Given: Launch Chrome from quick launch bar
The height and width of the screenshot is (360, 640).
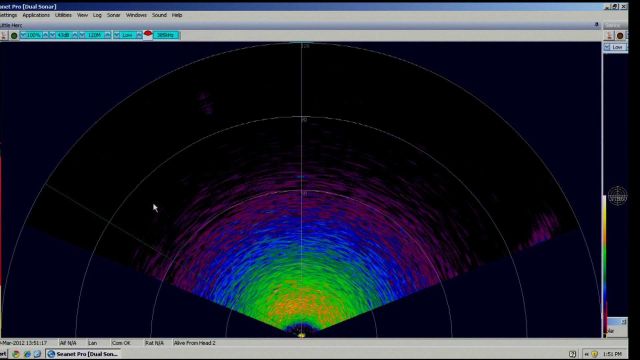Looking at the screenshot, I should [16, 354].
